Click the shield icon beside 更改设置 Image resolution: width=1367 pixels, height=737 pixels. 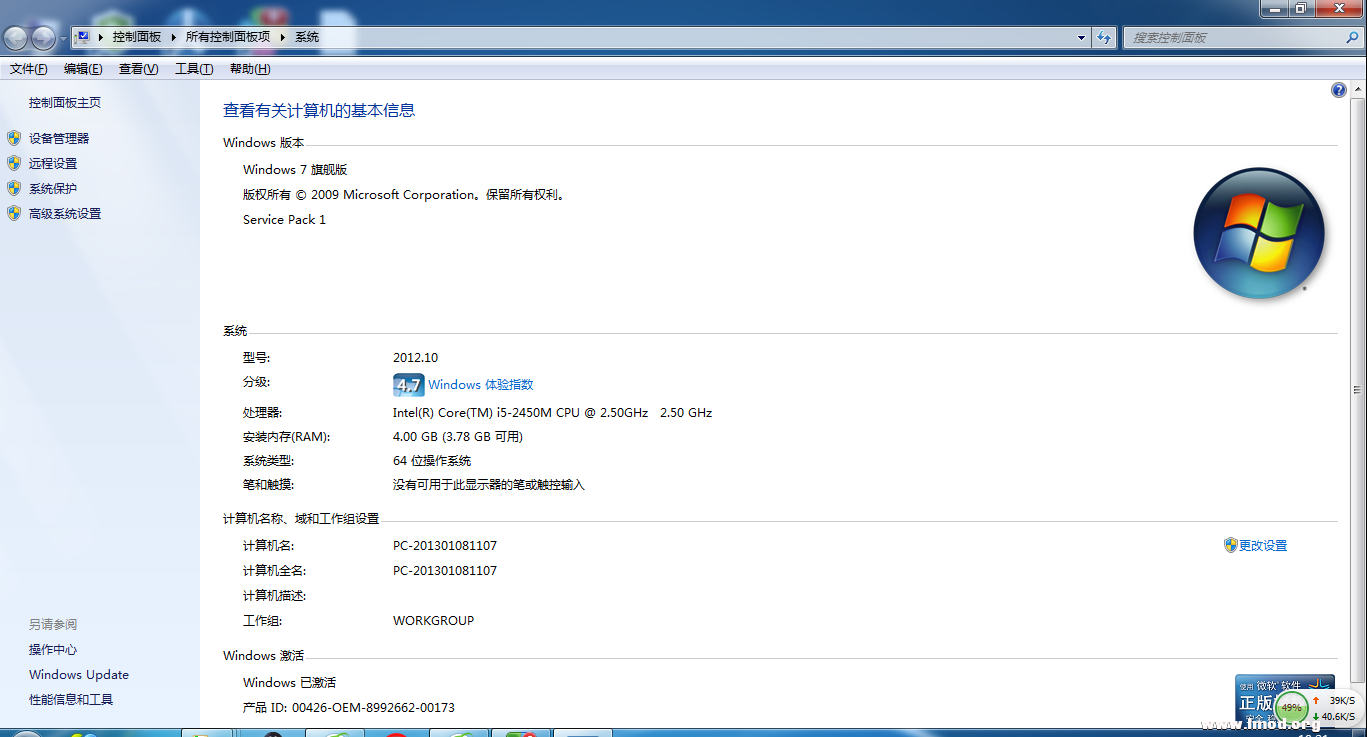1230,545
